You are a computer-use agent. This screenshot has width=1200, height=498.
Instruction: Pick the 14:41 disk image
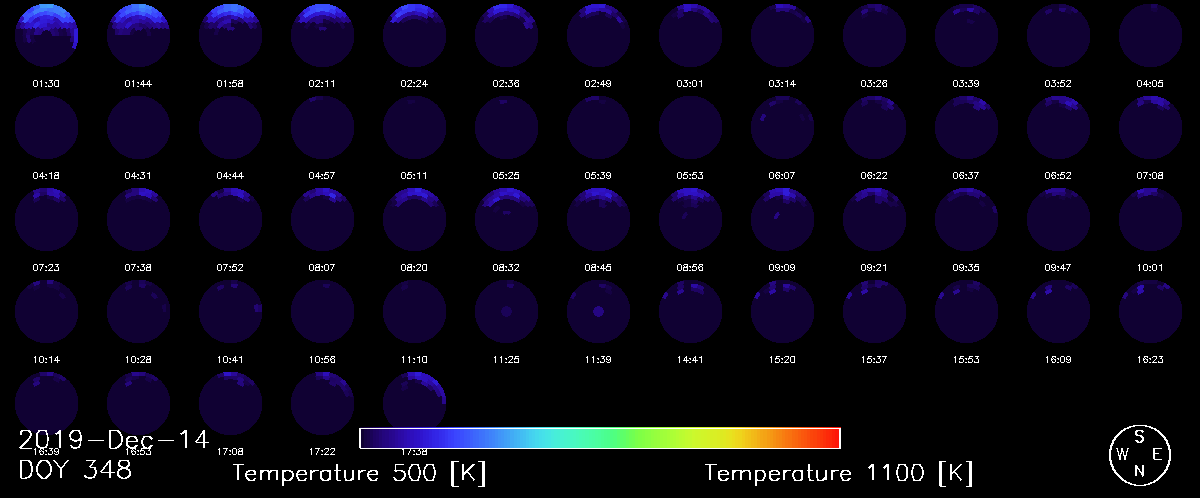(691, 312)
